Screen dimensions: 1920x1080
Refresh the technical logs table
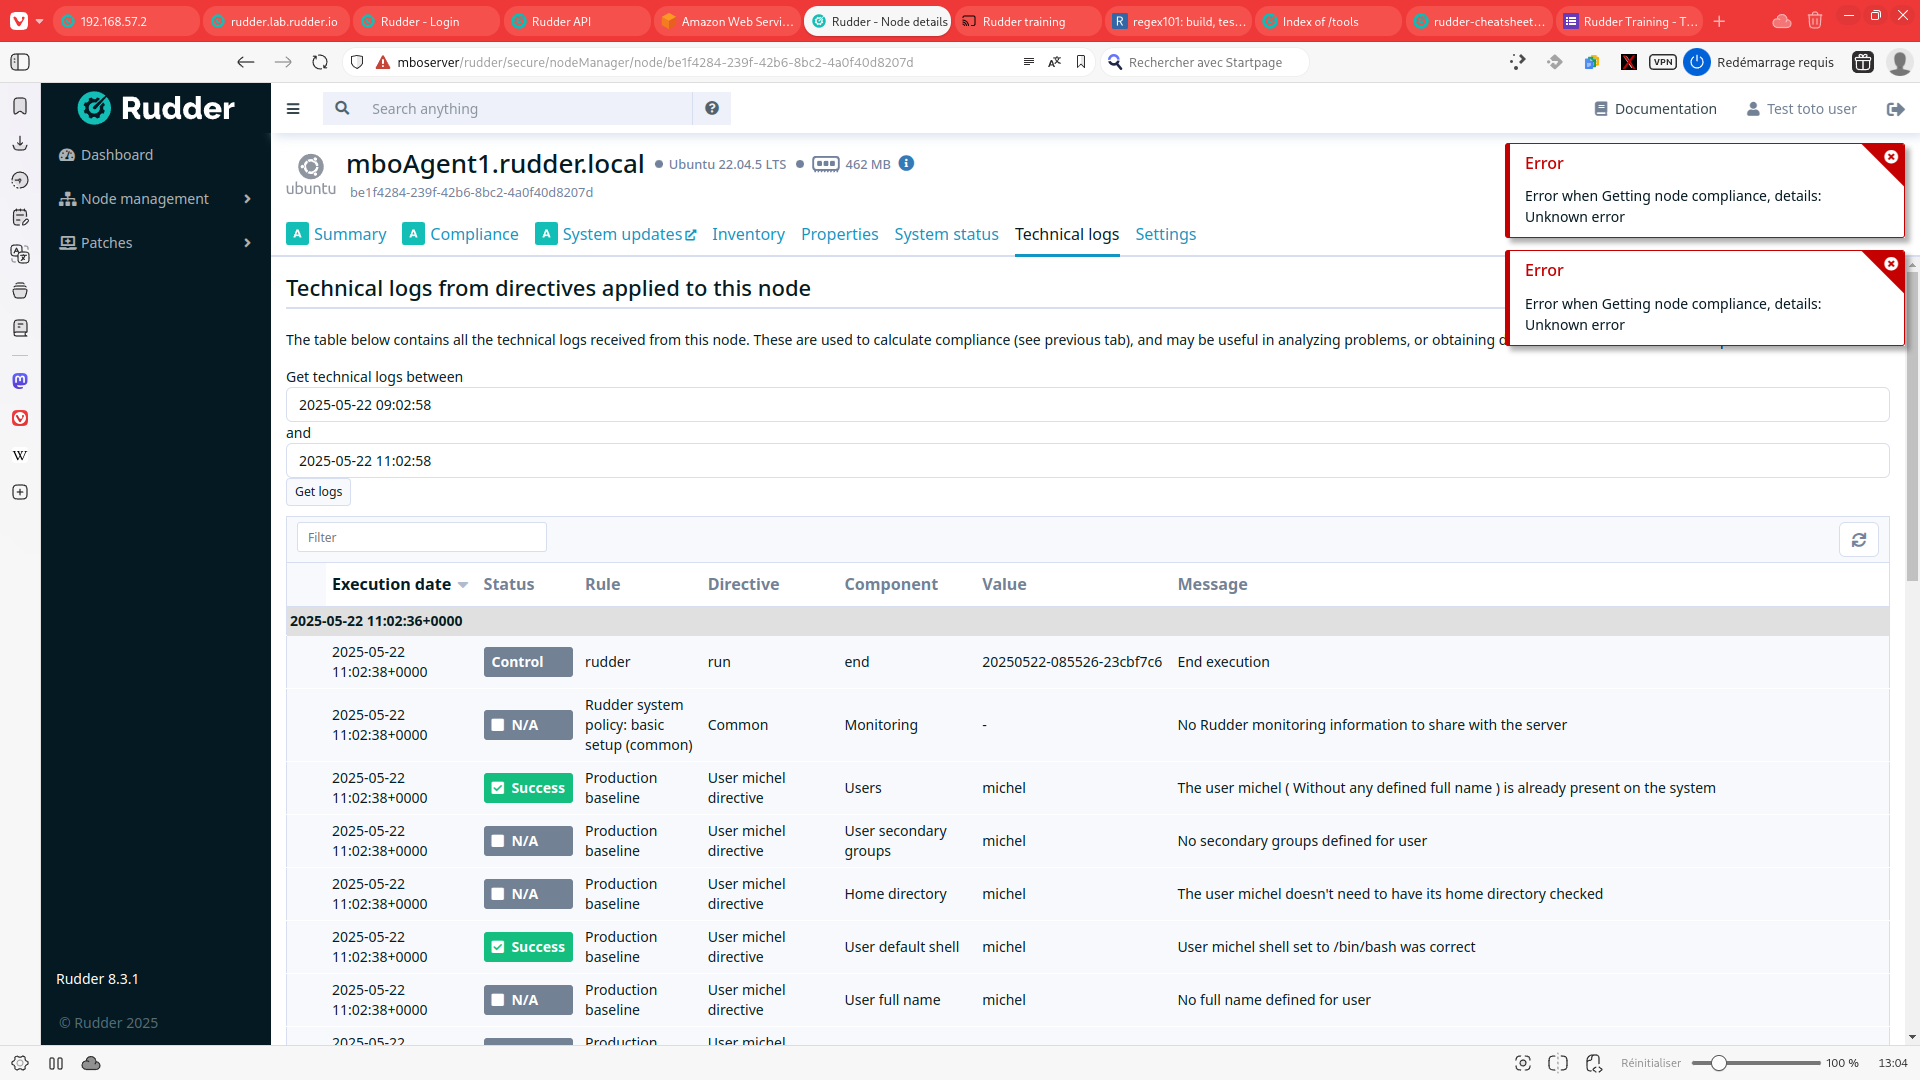[1859, 539]
